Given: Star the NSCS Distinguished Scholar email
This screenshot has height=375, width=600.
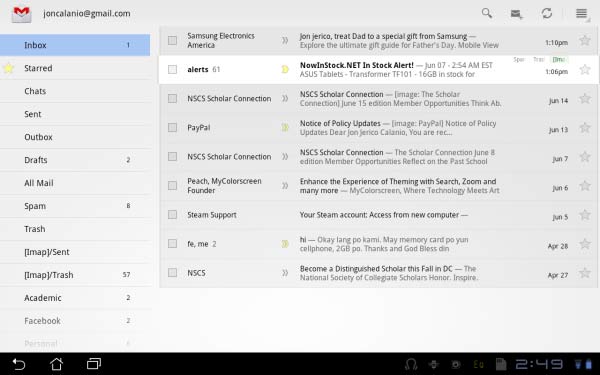Looking at the screenshot, I should (585, 273).
